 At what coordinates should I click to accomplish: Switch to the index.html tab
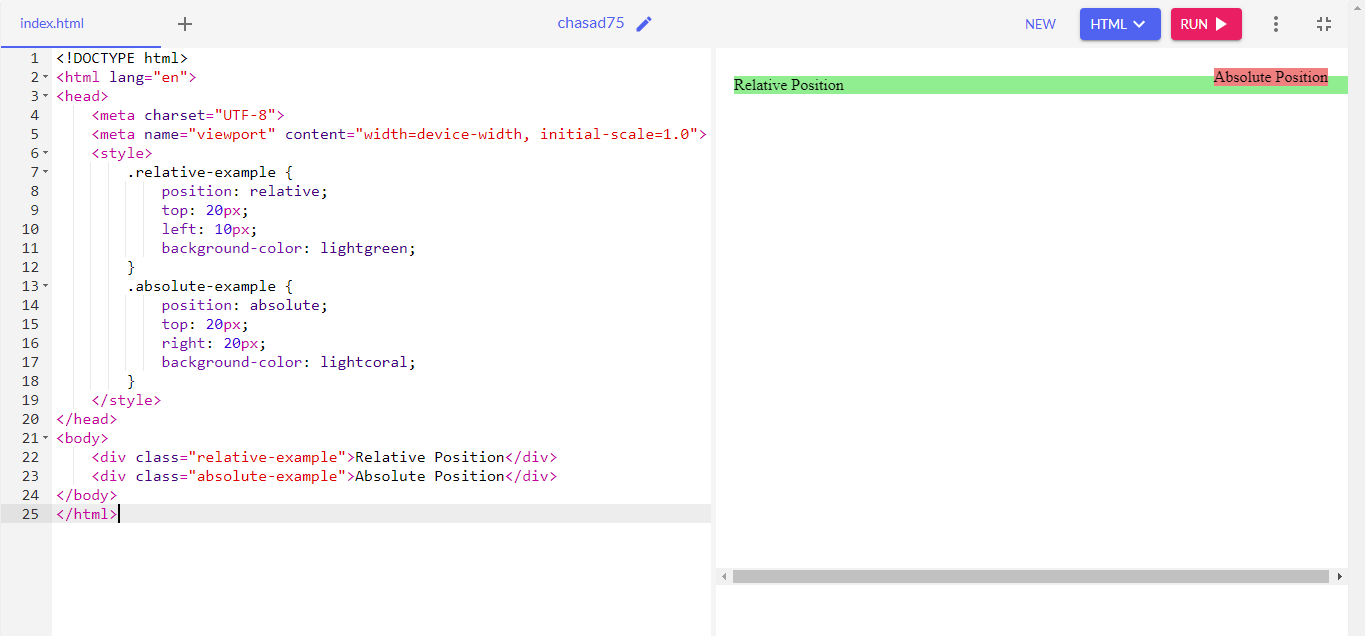(x=52, y=24)
